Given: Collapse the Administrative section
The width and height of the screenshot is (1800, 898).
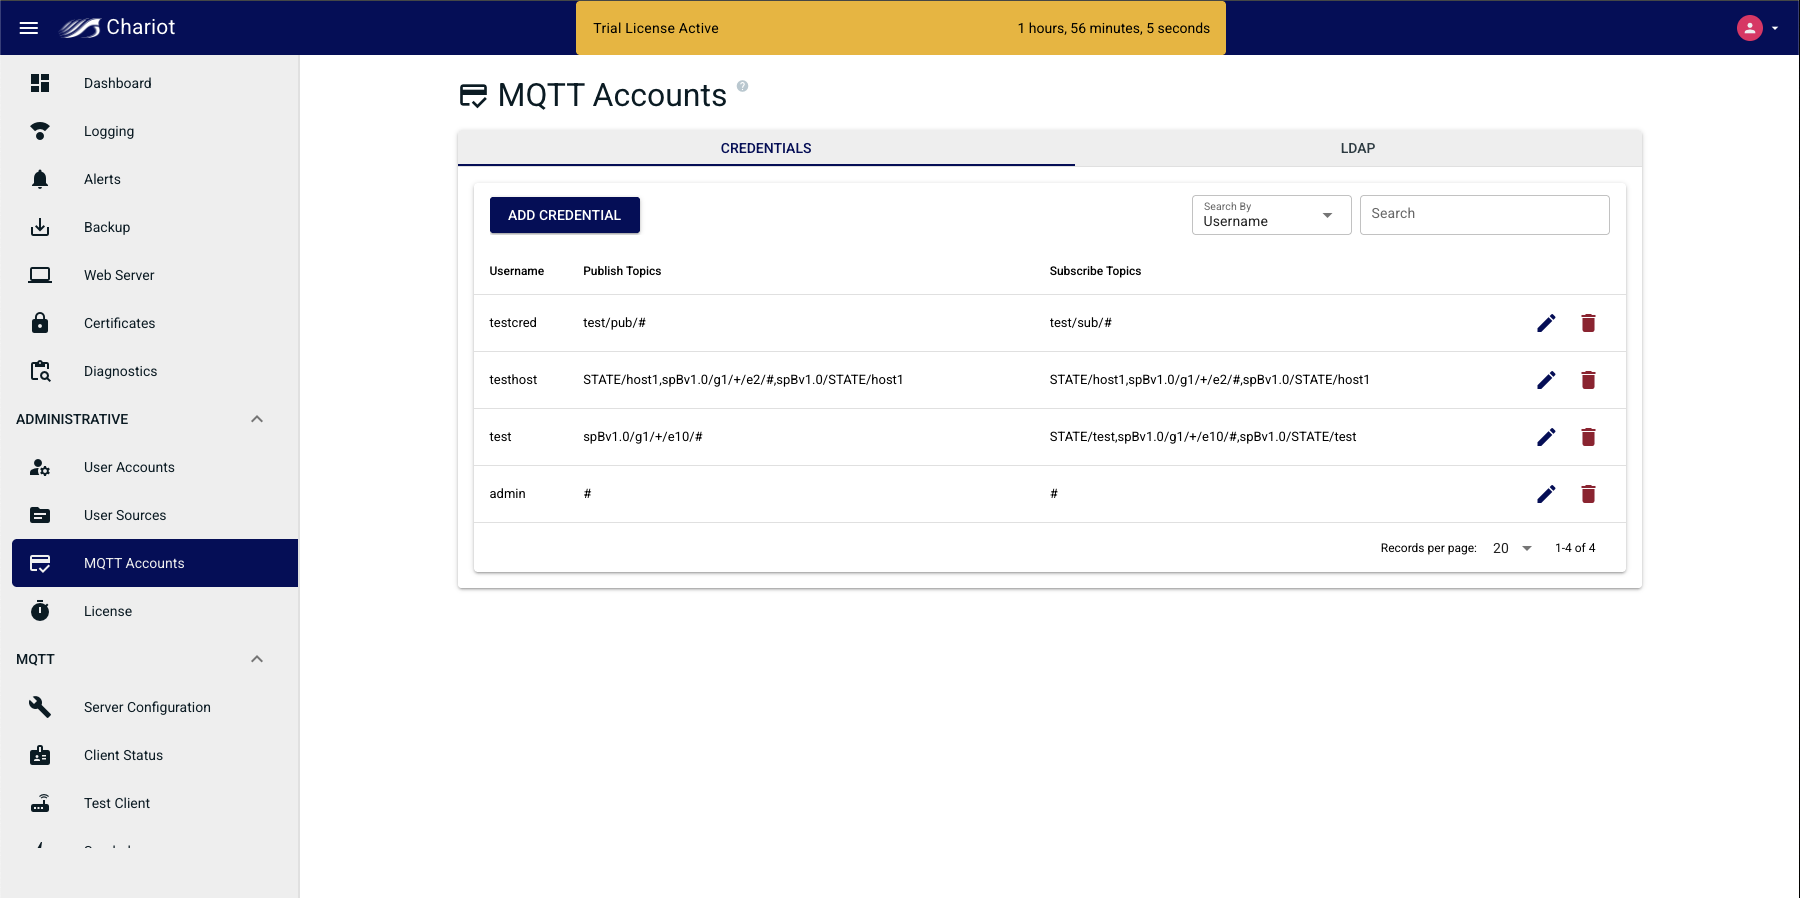Looking at the screenshot, I should (x=257, y=419).
